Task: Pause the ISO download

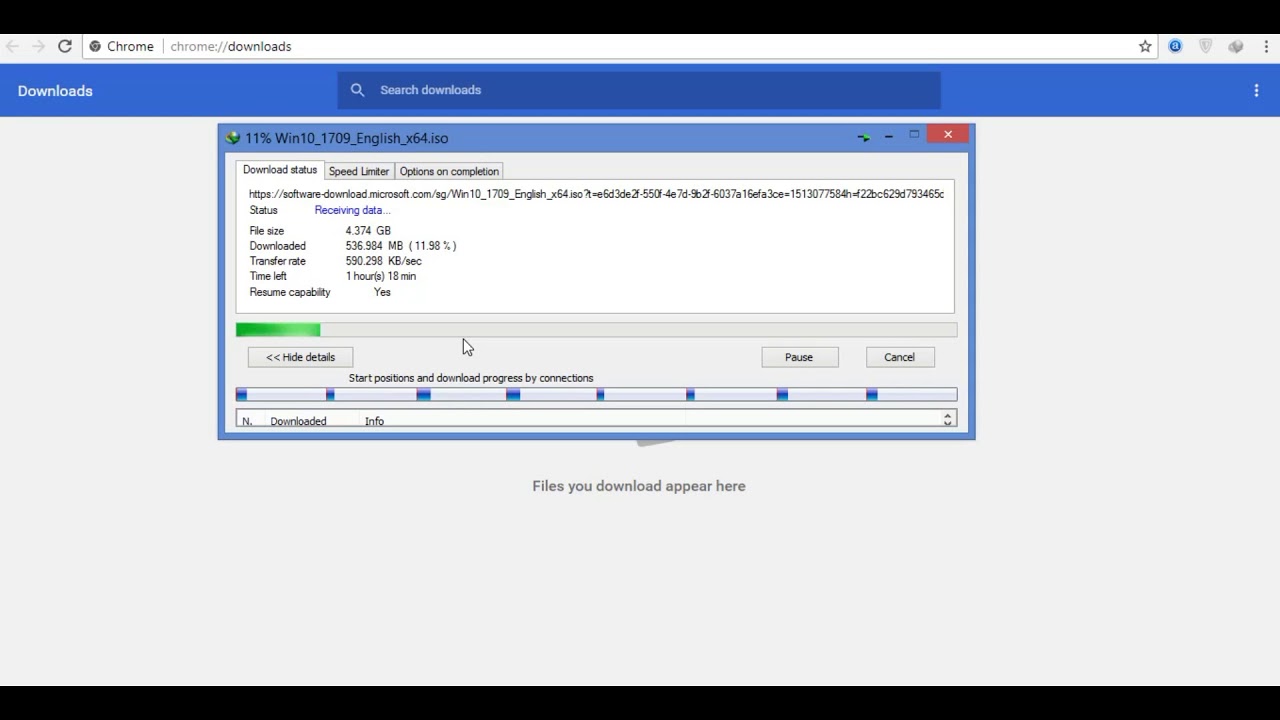Action: [x=799, y=357]
